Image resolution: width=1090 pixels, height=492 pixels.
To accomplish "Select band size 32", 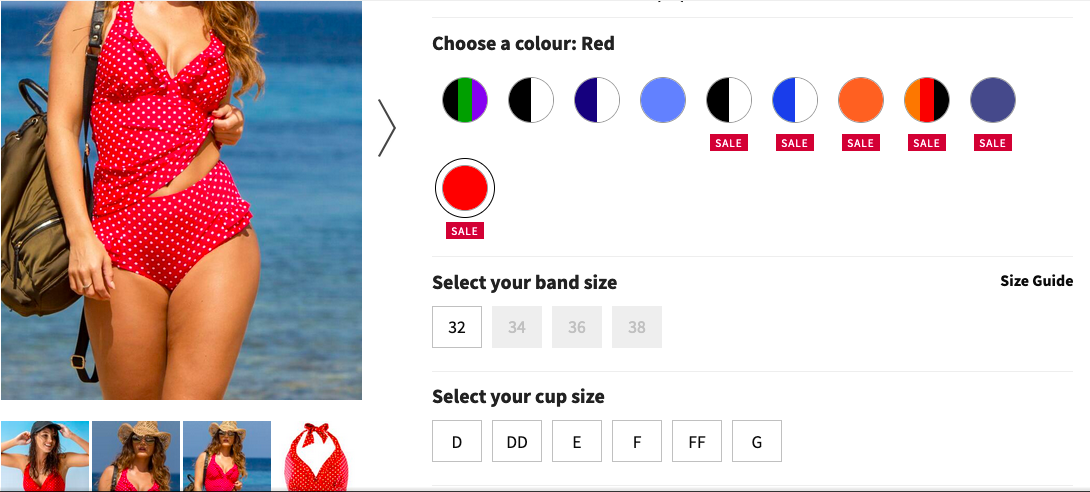I will pos(457,327).
